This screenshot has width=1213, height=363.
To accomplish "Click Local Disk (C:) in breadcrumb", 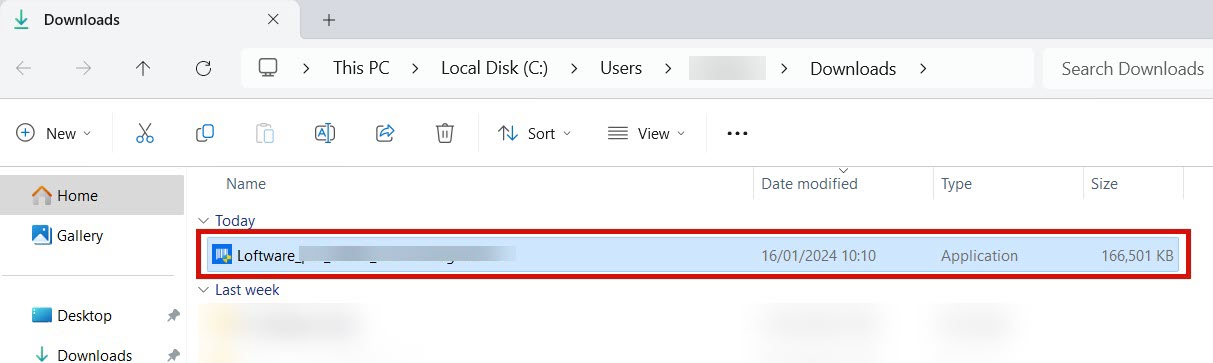I will coord(494,69).
